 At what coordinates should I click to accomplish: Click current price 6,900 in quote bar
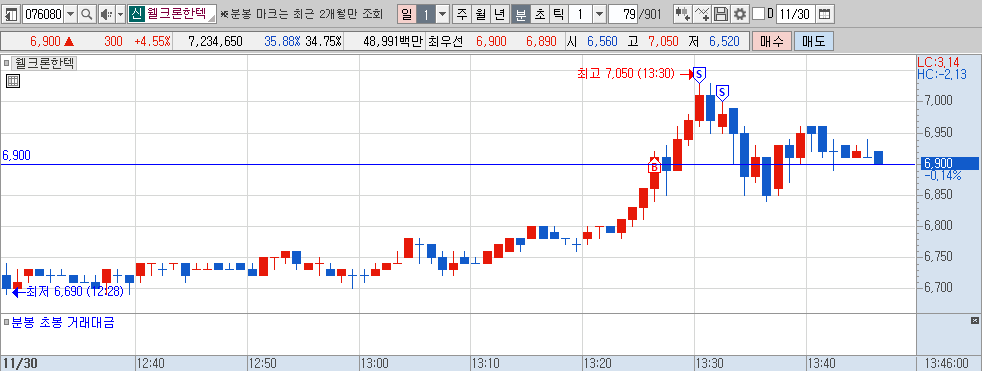tap(45, 41)
